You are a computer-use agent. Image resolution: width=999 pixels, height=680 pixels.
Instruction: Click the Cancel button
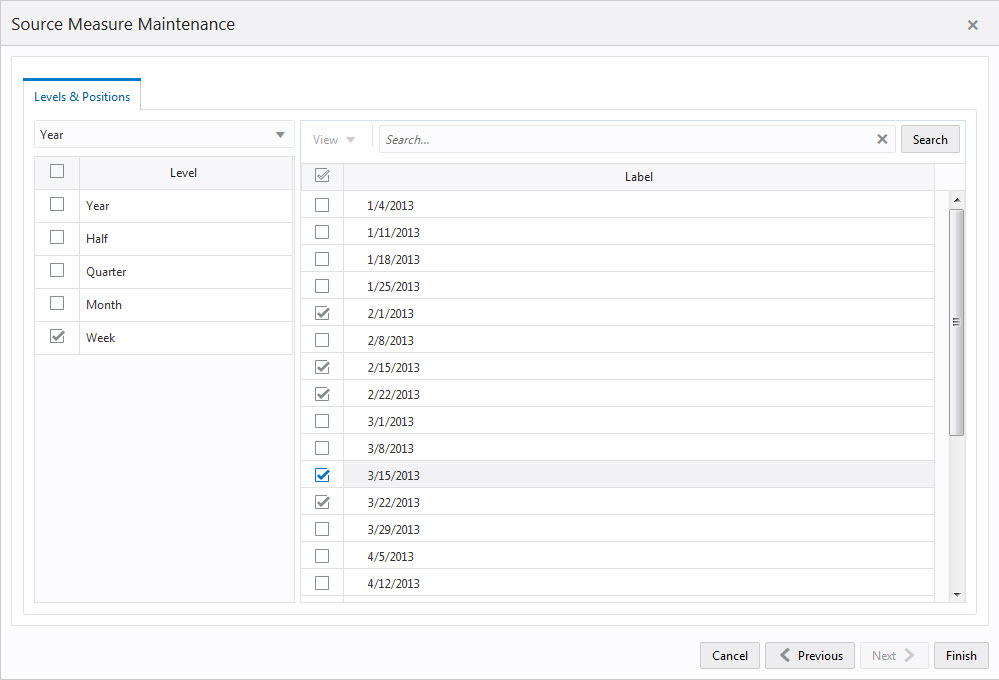click(x=729, y=655)
